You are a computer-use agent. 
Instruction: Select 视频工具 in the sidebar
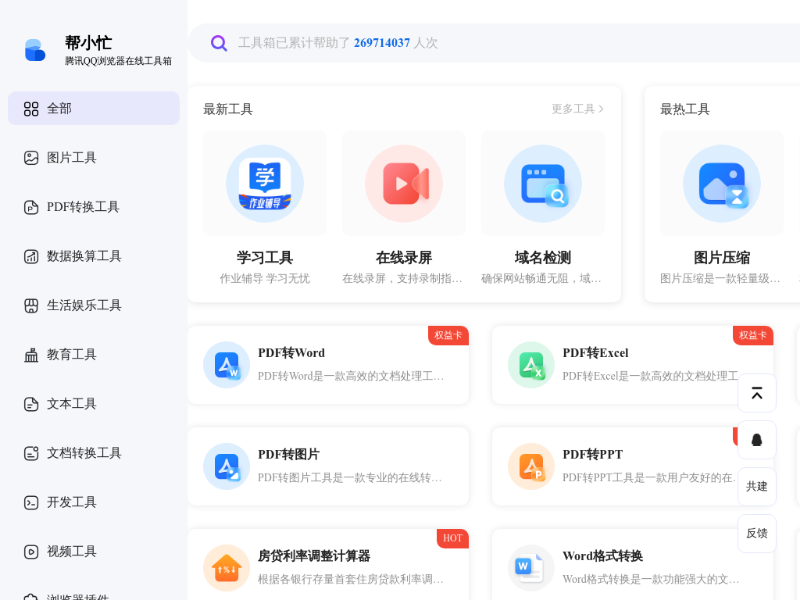tap(94, 552)
